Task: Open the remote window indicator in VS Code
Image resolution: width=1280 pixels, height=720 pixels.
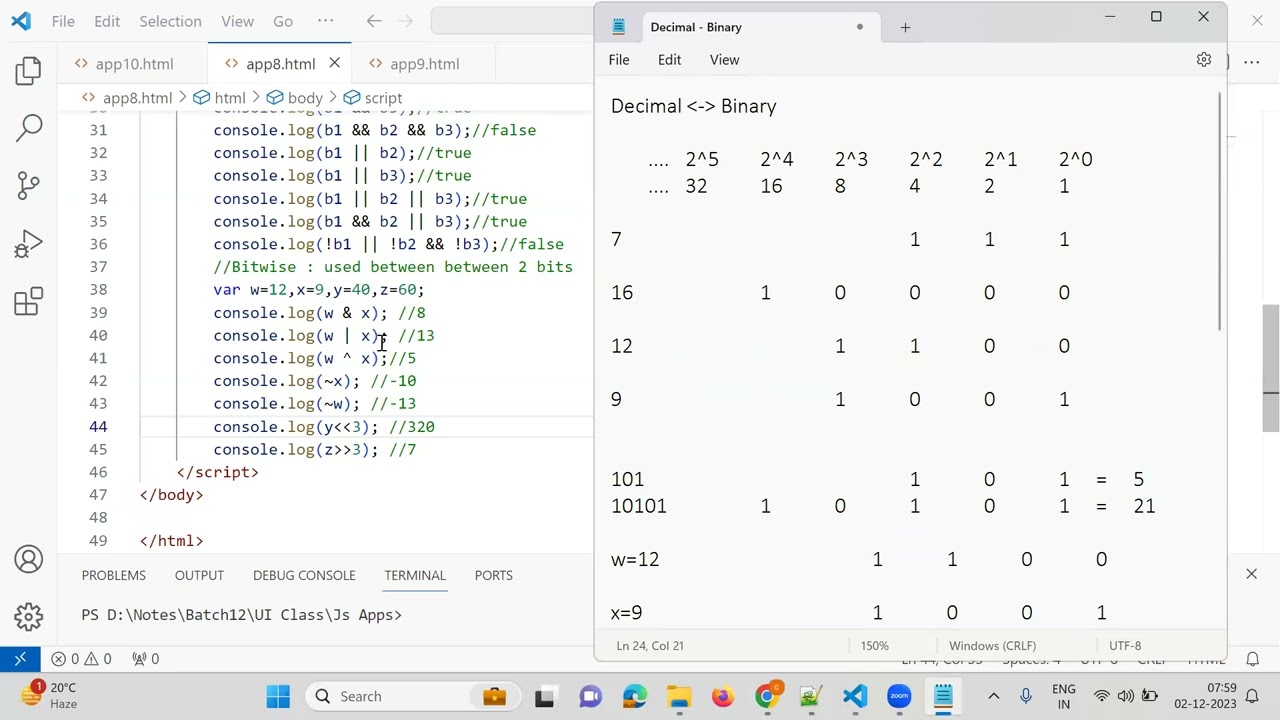Action: 20,659
